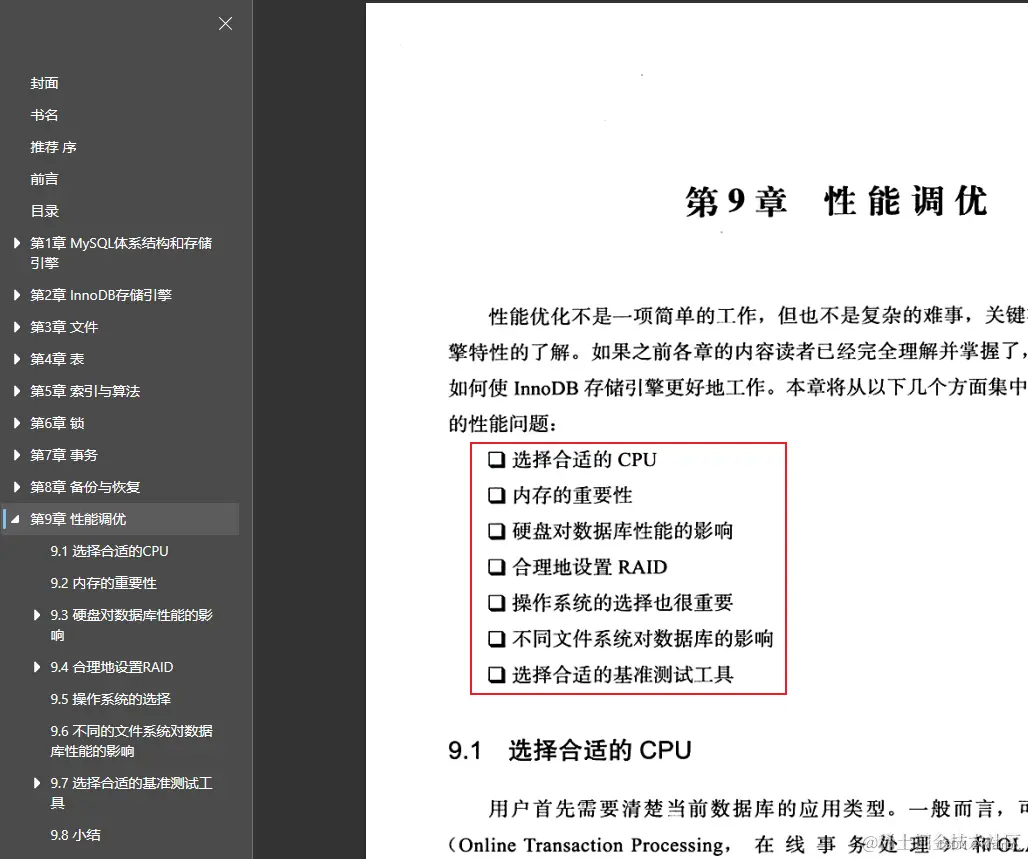Open the 封面 page

pos(44,83)
